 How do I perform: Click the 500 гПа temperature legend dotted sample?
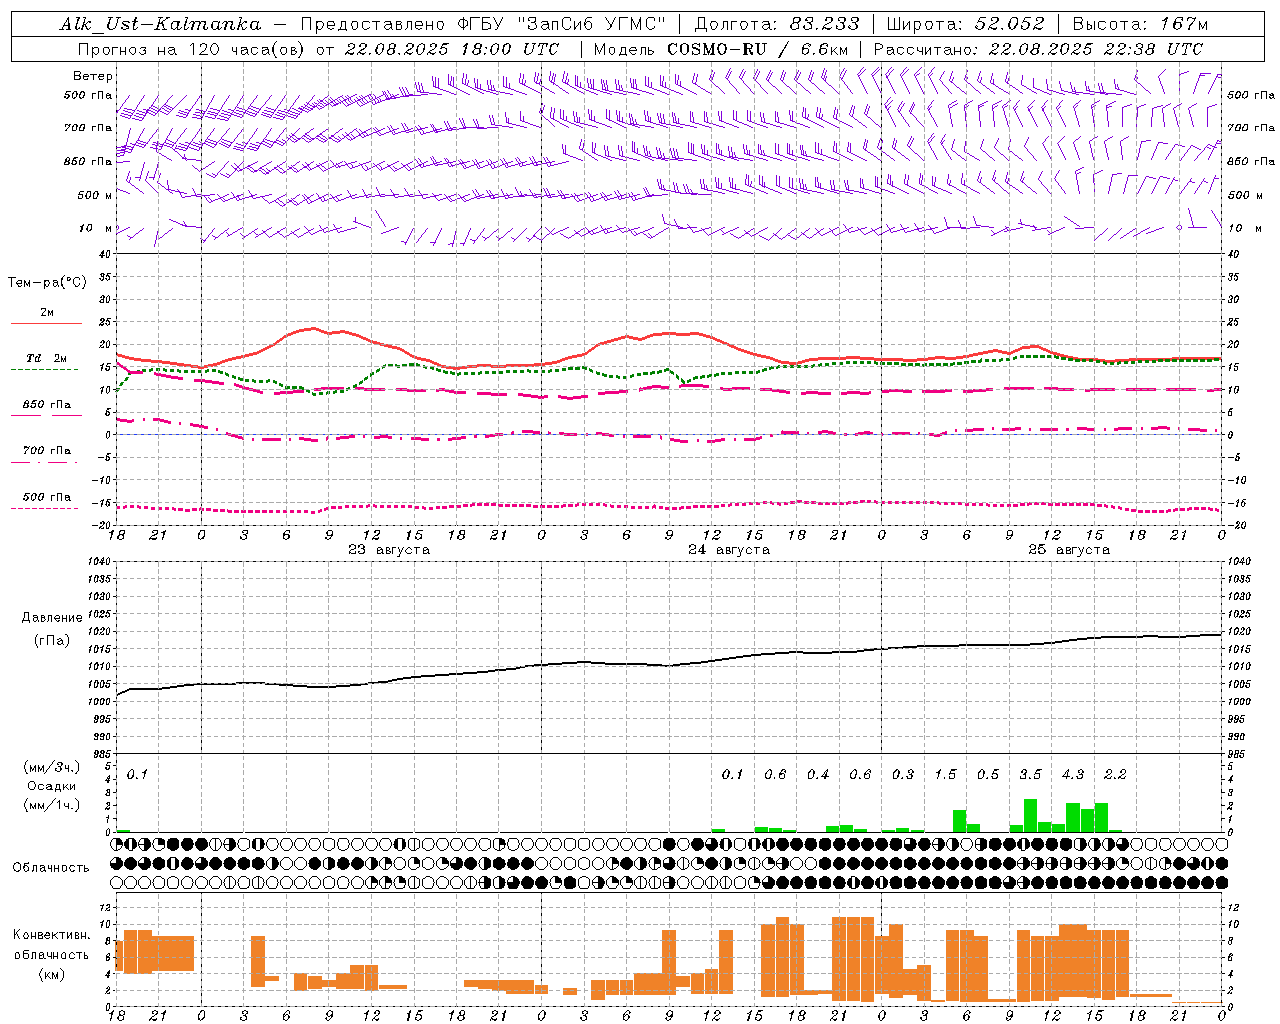[45, 508]
